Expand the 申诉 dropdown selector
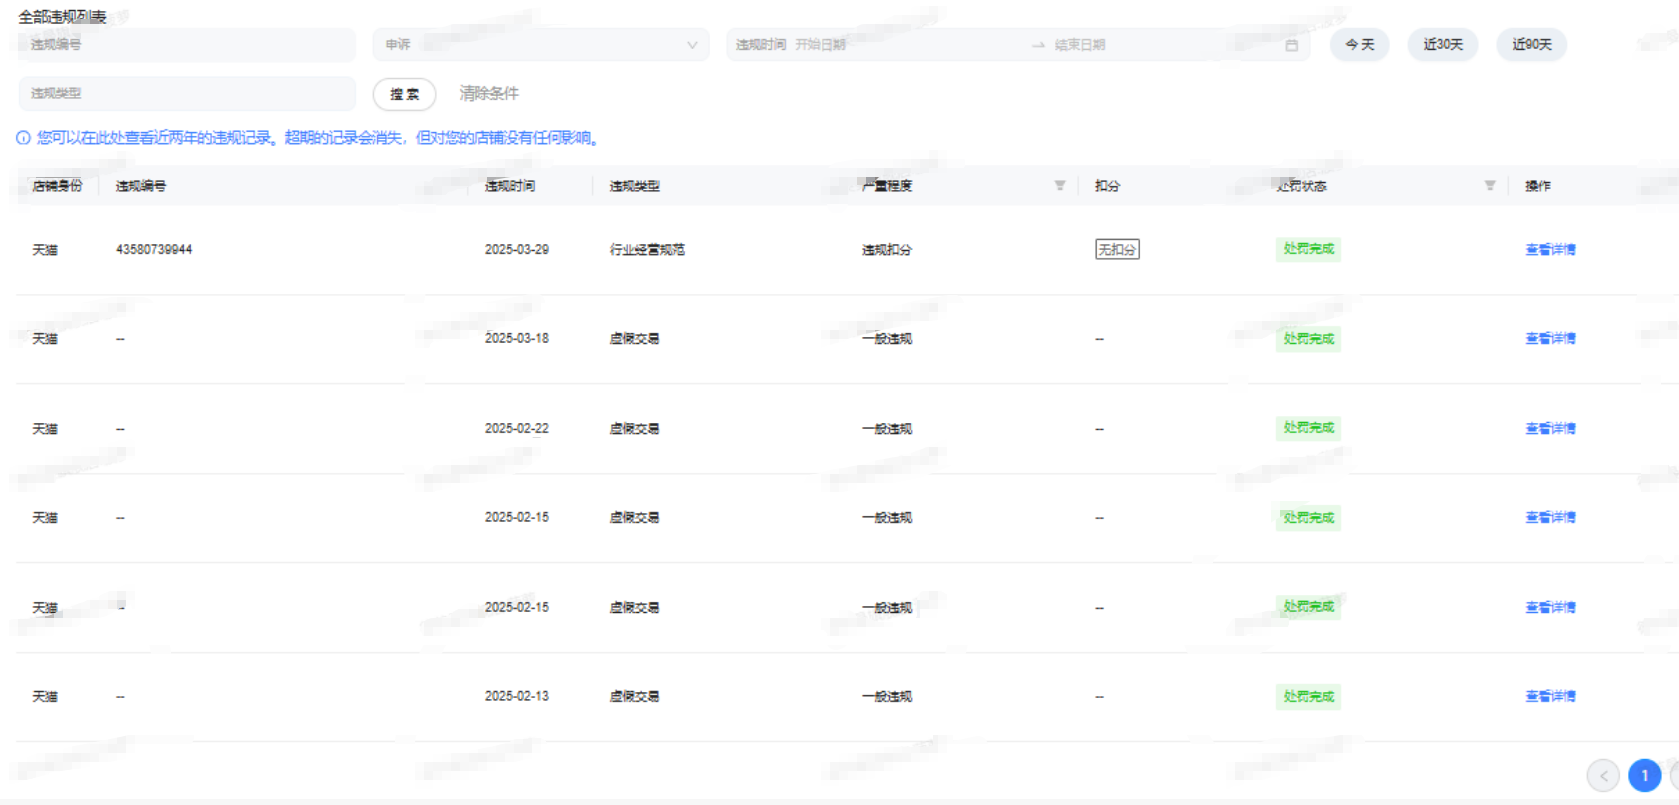1679x805 pixels. (x=540, y=45)
